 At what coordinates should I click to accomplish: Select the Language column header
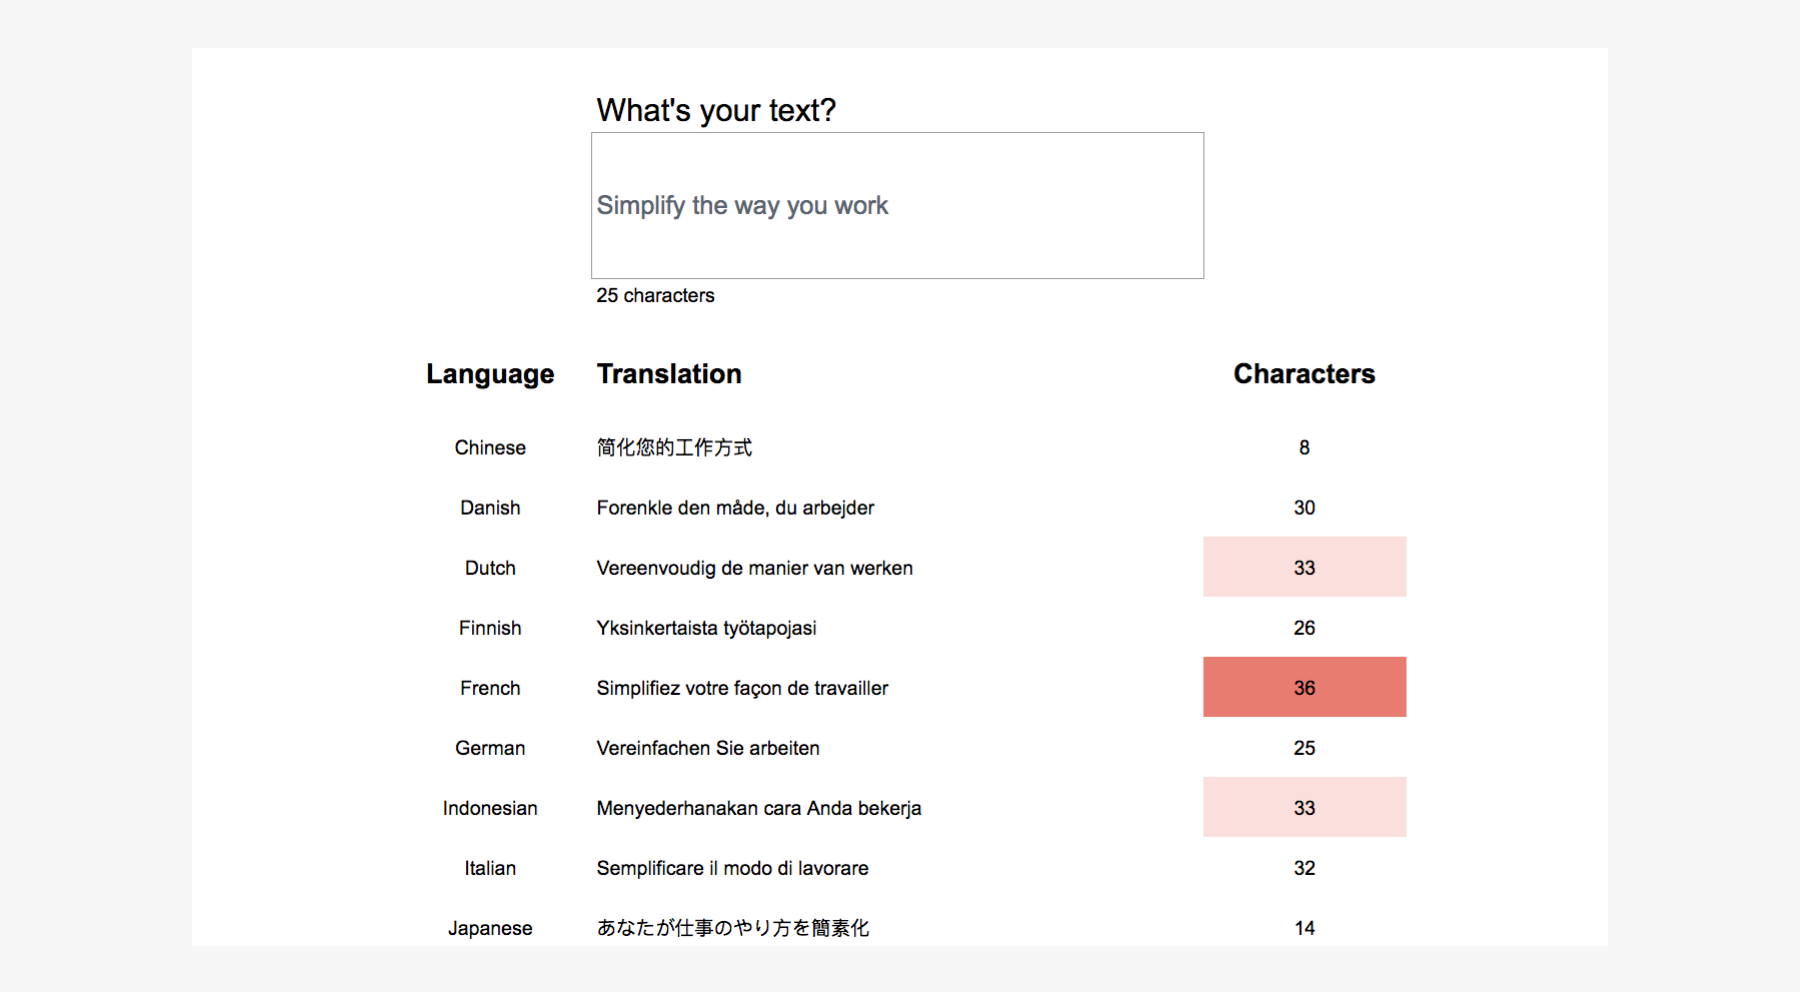[489, 374]
